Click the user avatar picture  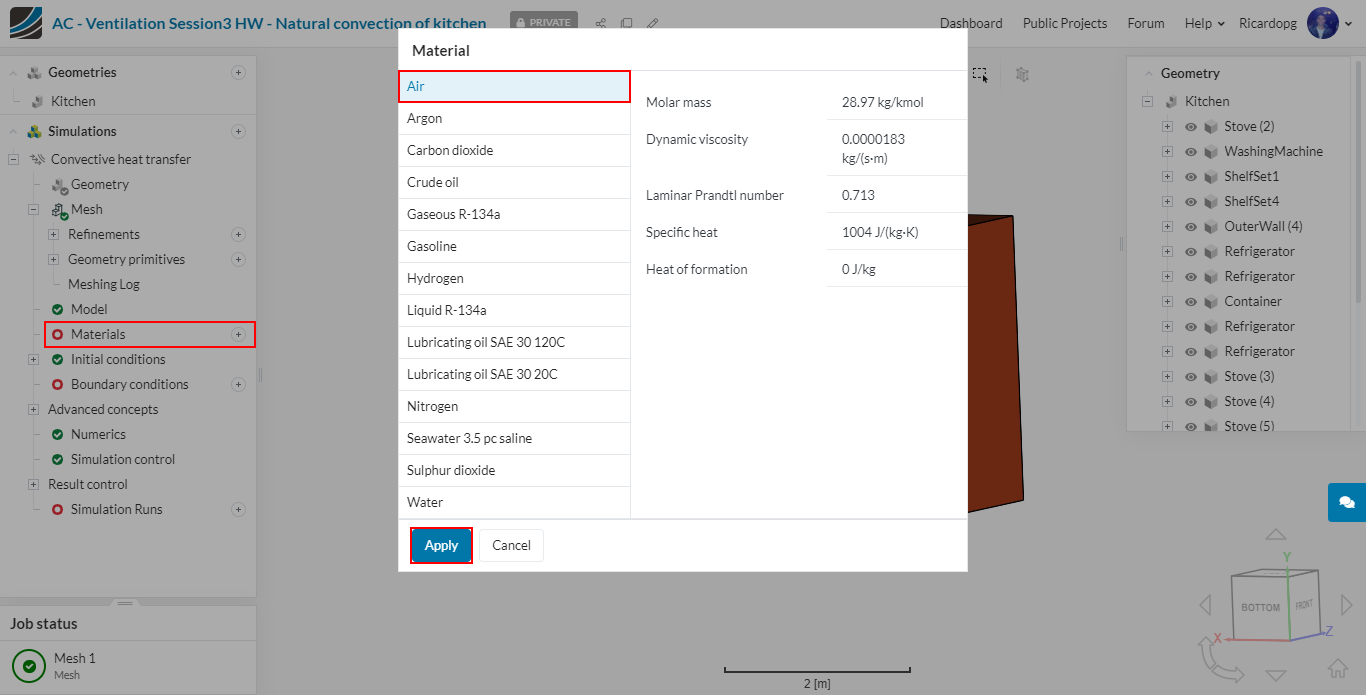coord(1322,23)
